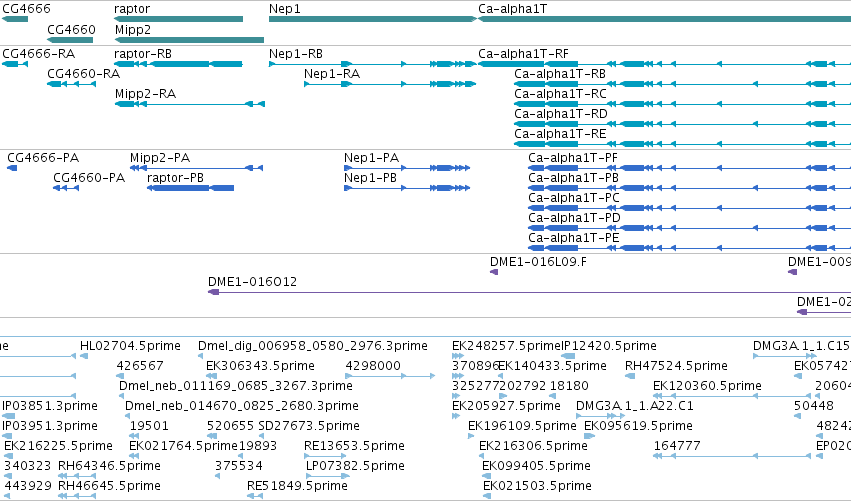Viewport: 851px width, 501px height.
Task: Select the Mipp2 gene bar
Action: click(x=189, y=40)
